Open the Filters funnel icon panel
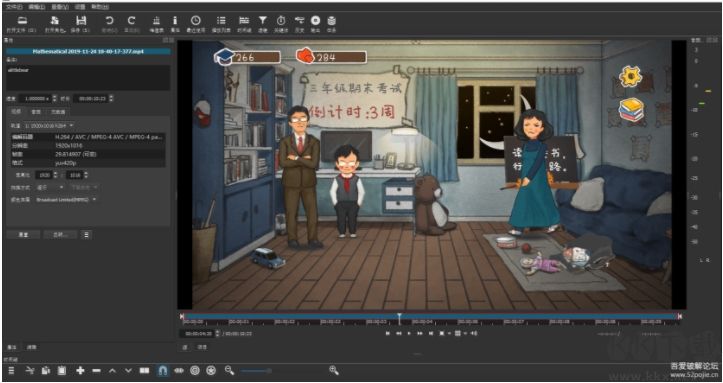The image size is (723, 383). point(262,23)
